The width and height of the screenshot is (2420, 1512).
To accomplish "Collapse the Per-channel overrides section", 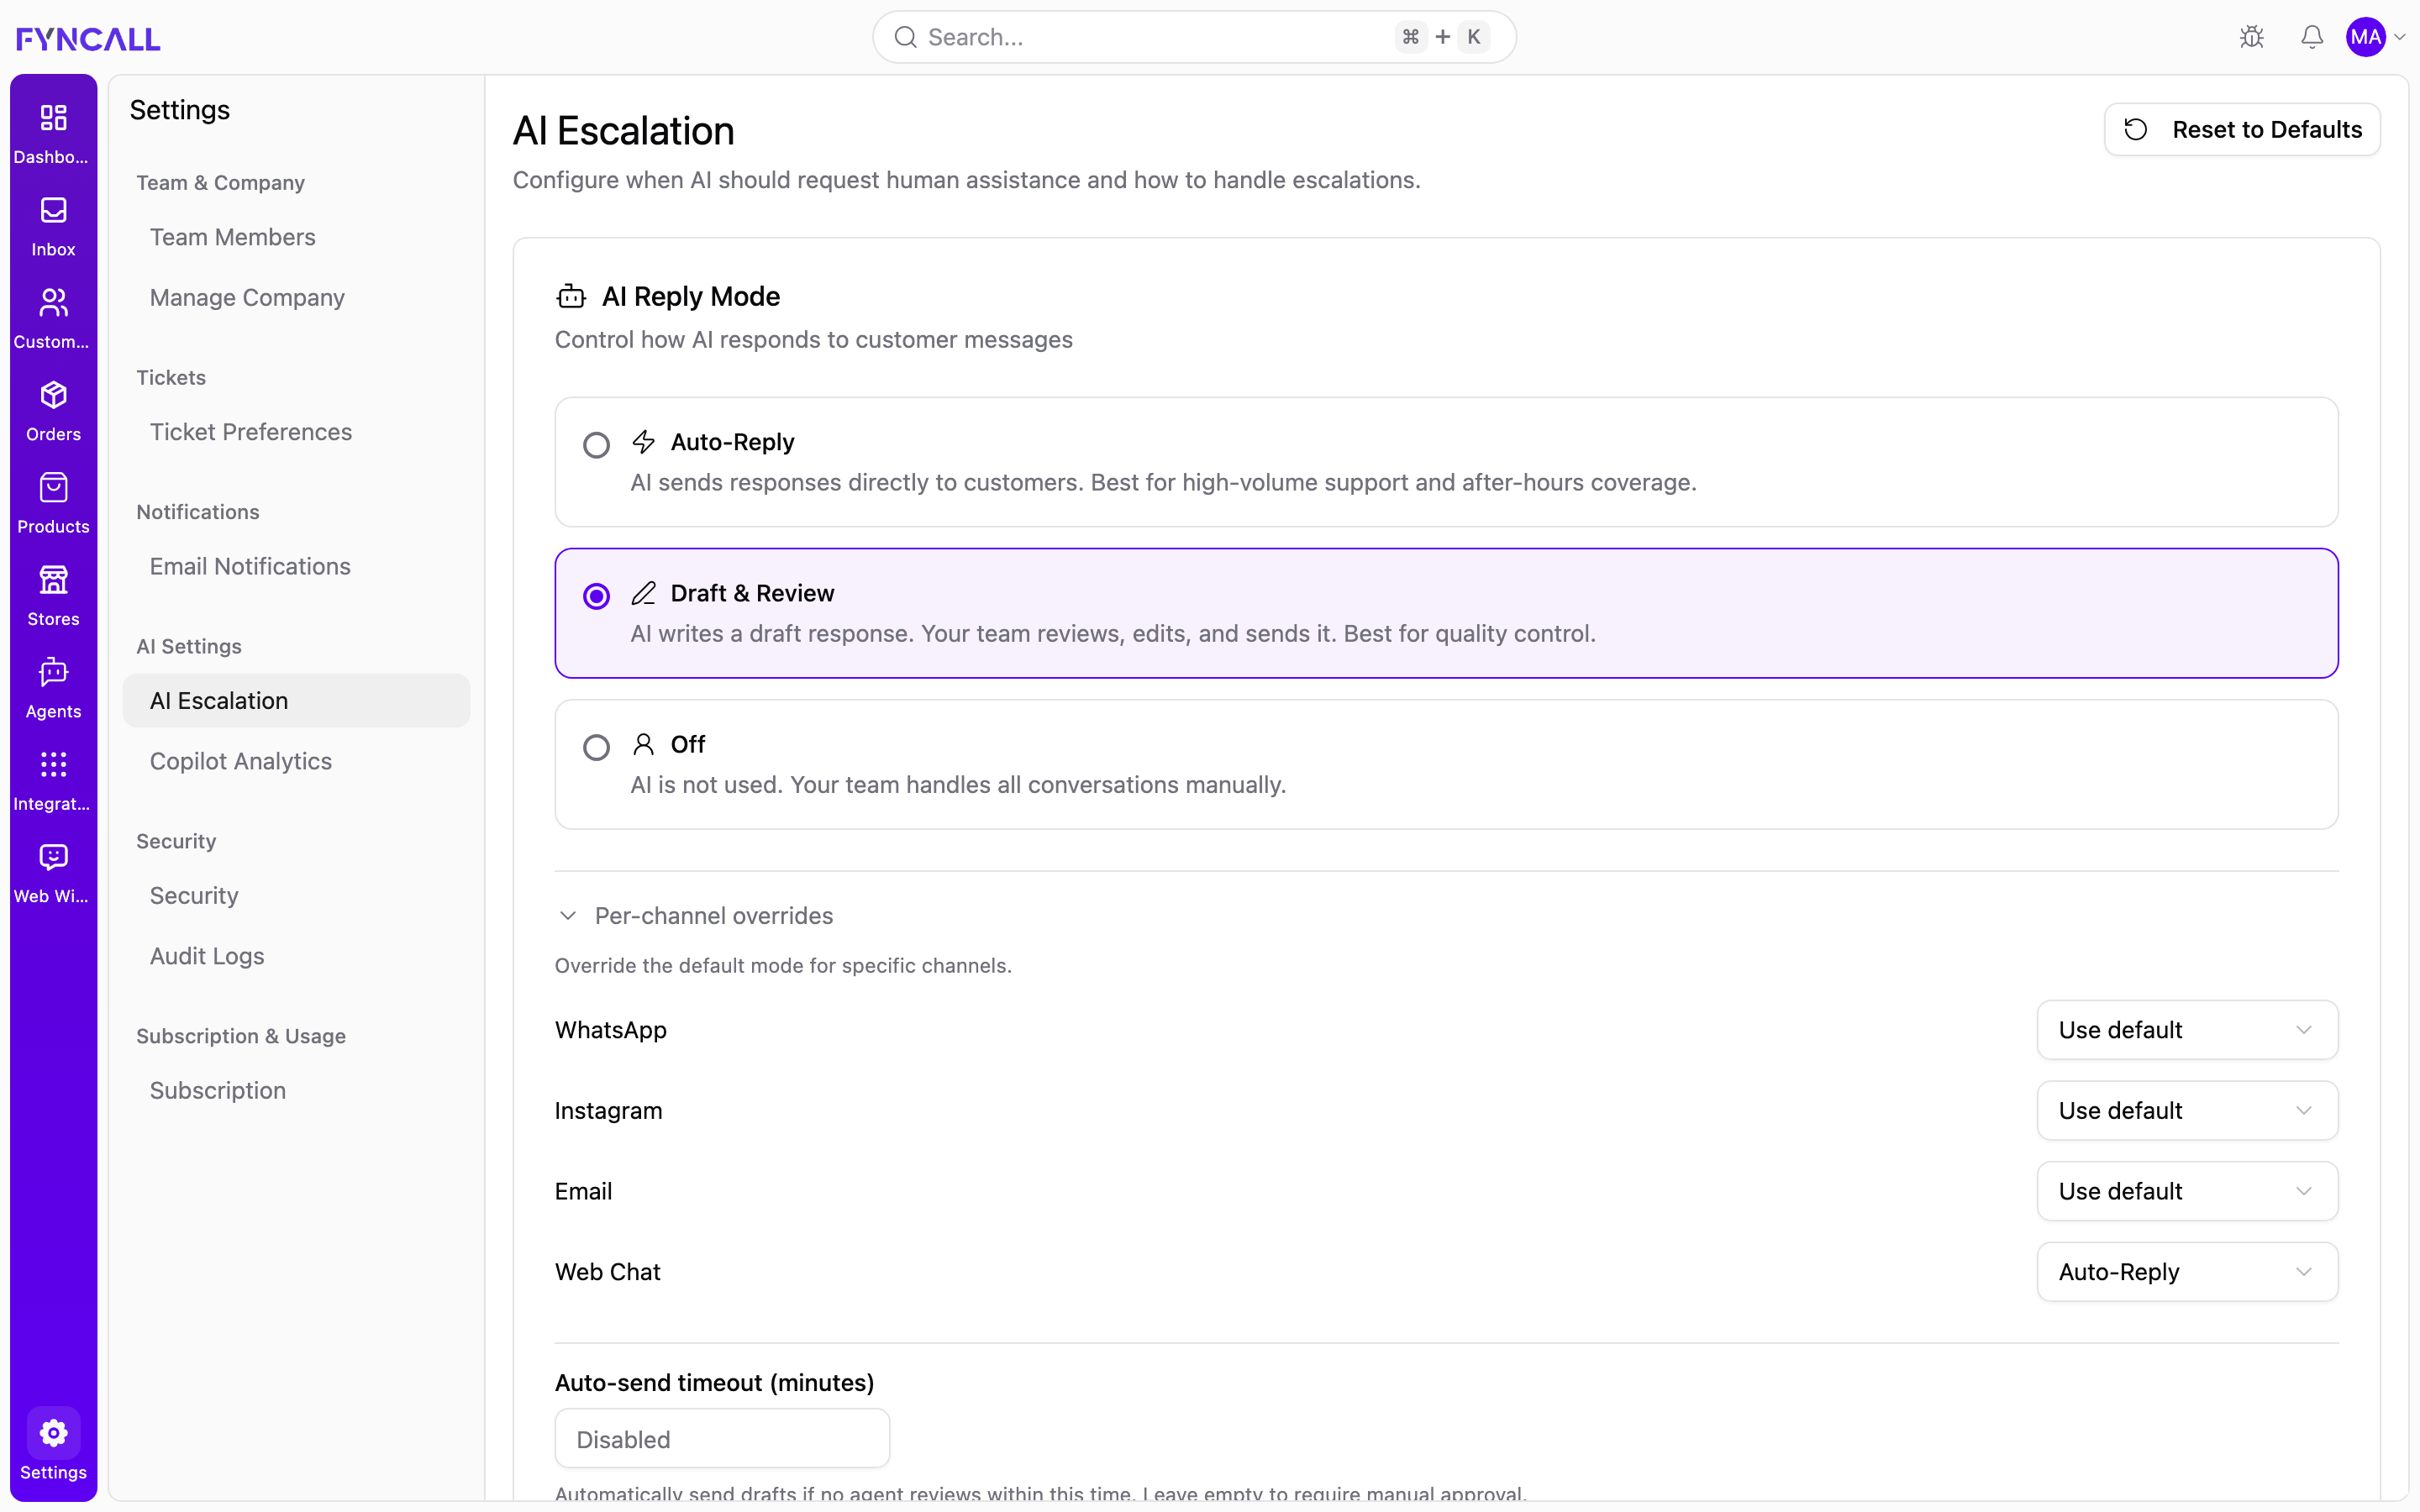I will [x=695, y=915].
